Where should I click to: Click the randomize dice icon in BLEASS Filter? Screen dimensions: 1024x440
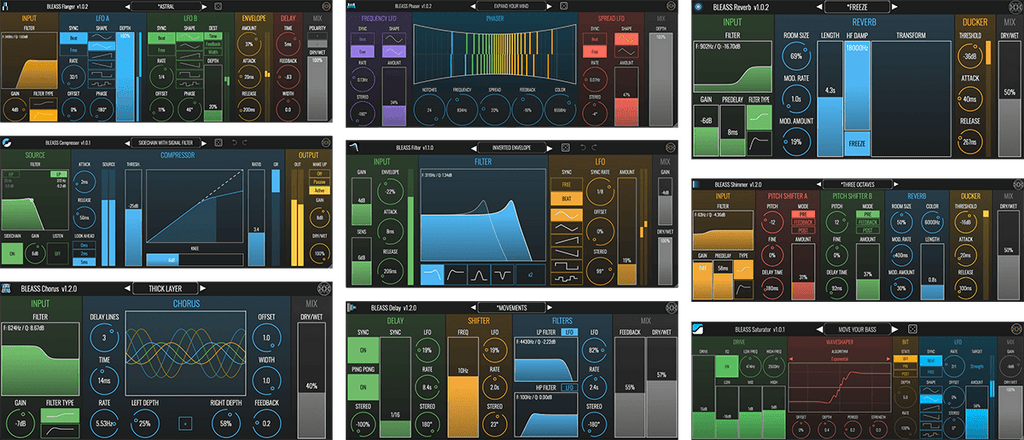[x=565, y=148]
